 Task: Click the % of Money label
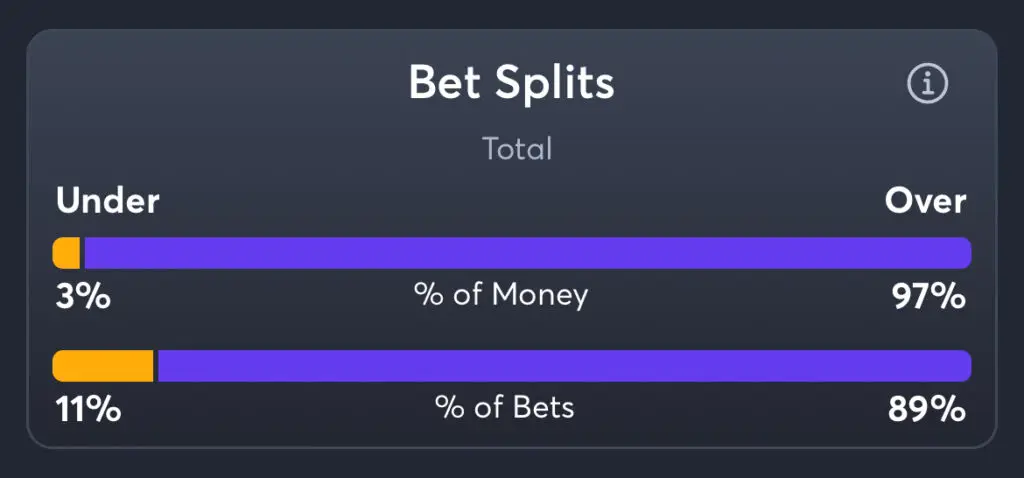click(x=501, y=295)
